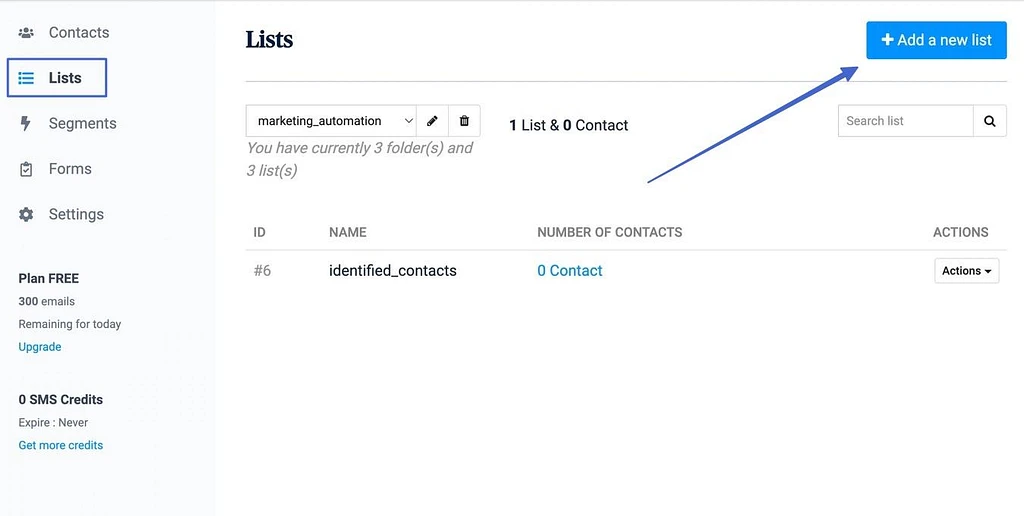Expand the Actions dropdown for identified_contacts
The height and width of the screenshot is (516, 1024).
[x=966, y=271]
